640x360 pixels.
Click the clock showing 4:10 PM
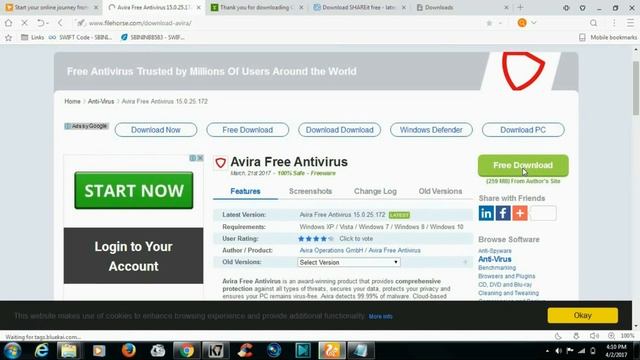616,347
